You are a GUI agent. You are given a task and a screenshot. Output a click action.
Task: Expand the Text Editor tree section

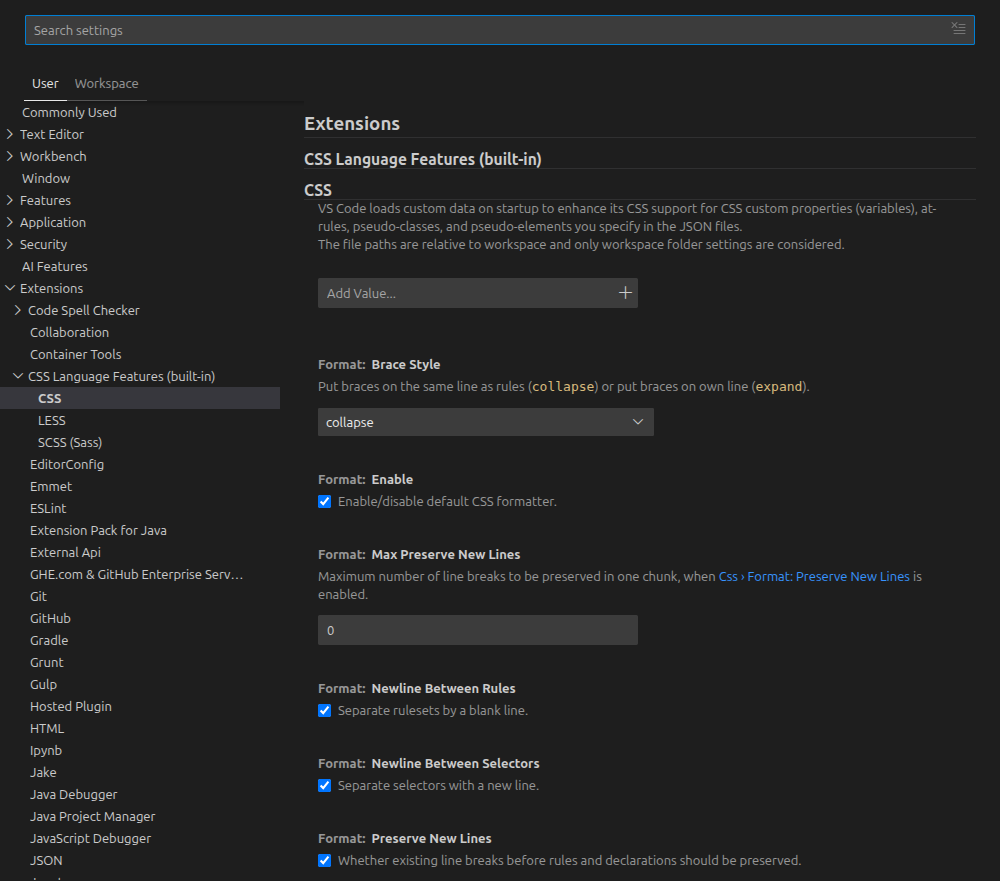tap(10, 134)
